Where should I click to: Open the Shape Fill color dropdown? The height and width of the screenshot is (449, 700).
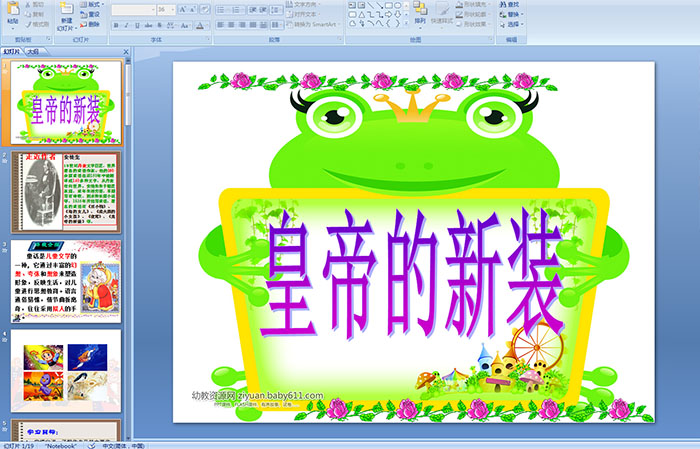click(474, 4)
